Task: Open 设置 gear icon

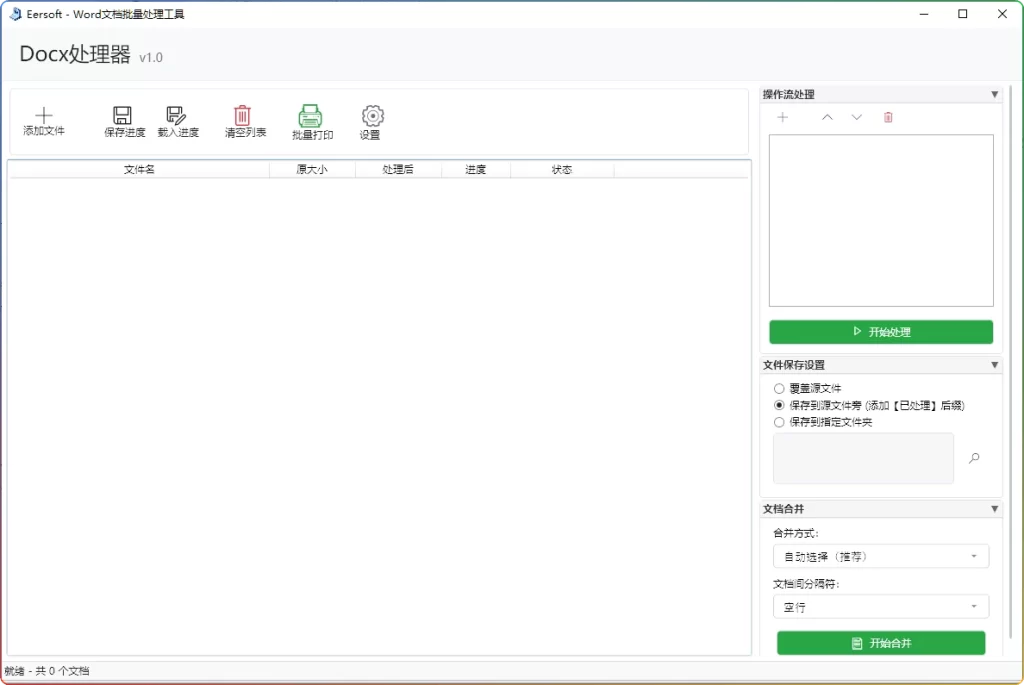Action: (372, 116)
